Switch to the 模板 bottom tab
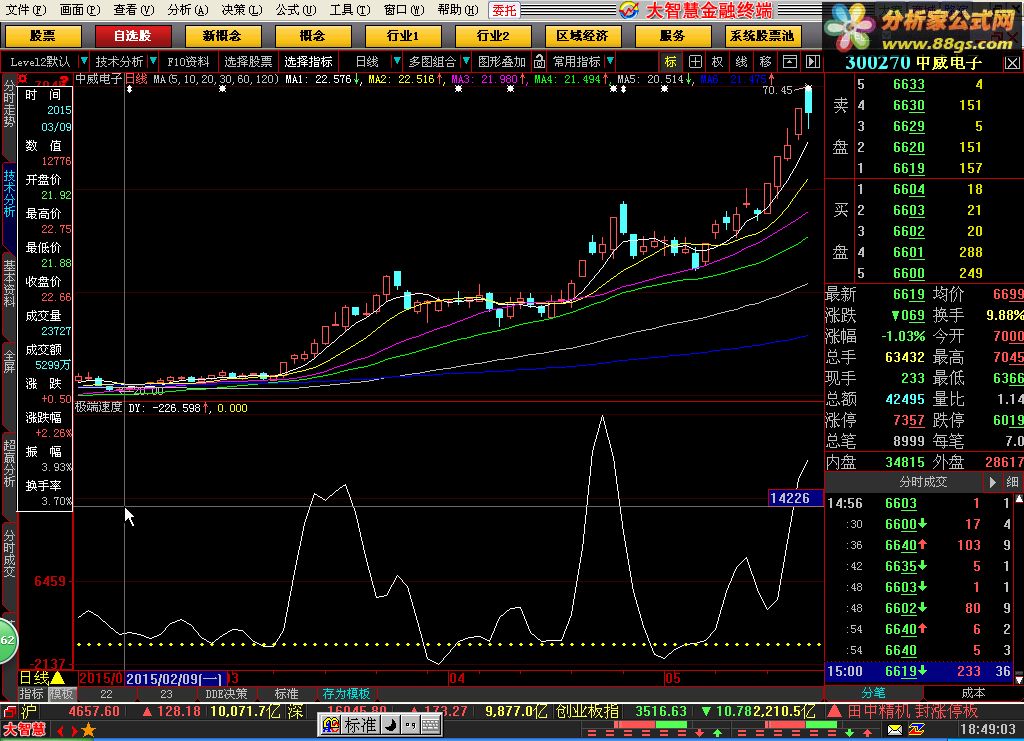This screenshot has width=1024, height=741. pyautogui.click(x=61, y=693)
